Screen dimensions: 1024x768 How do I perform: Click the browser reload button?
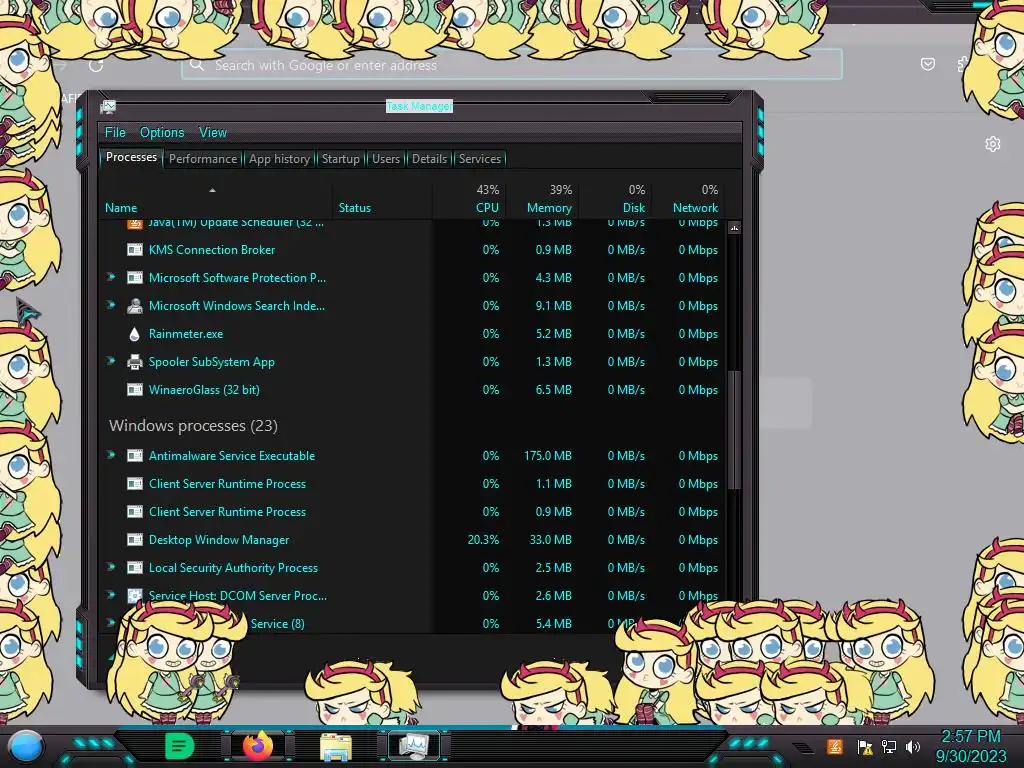tap(96, 65)
